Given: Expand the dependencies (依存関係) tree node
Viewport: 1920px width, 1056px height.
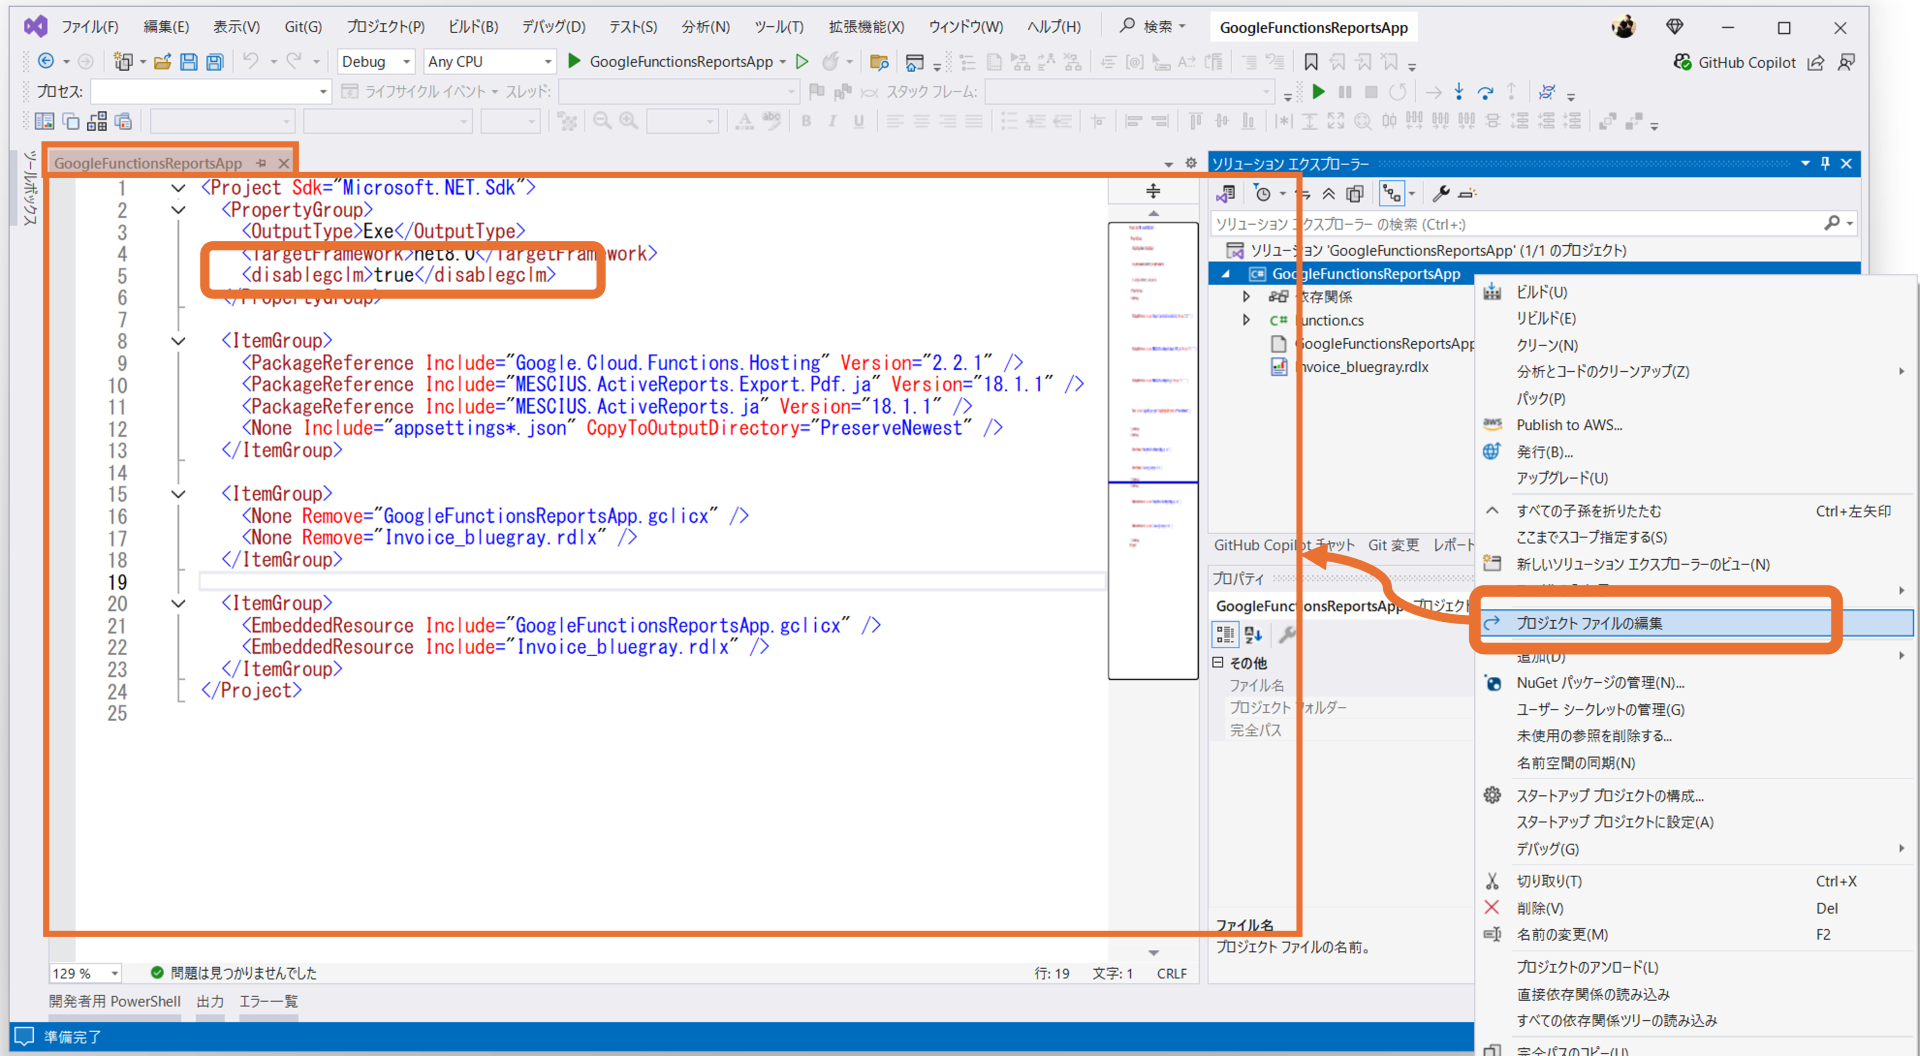Looking at the screenshot, I should (x=1246, y=297).
